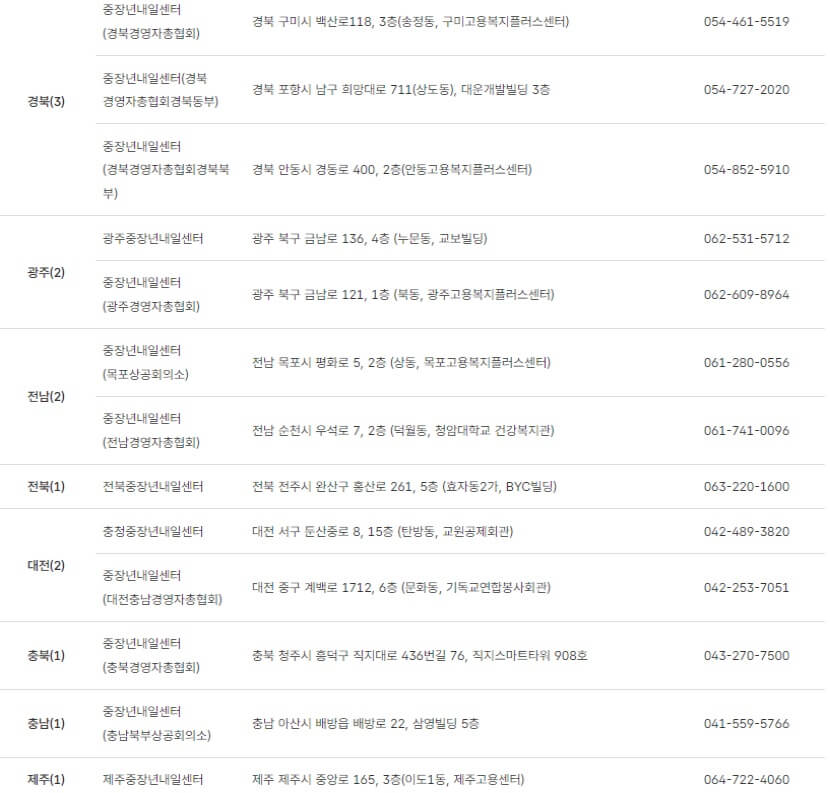
Task: Click phone number 042-253-7051
Action: point(746,587)
